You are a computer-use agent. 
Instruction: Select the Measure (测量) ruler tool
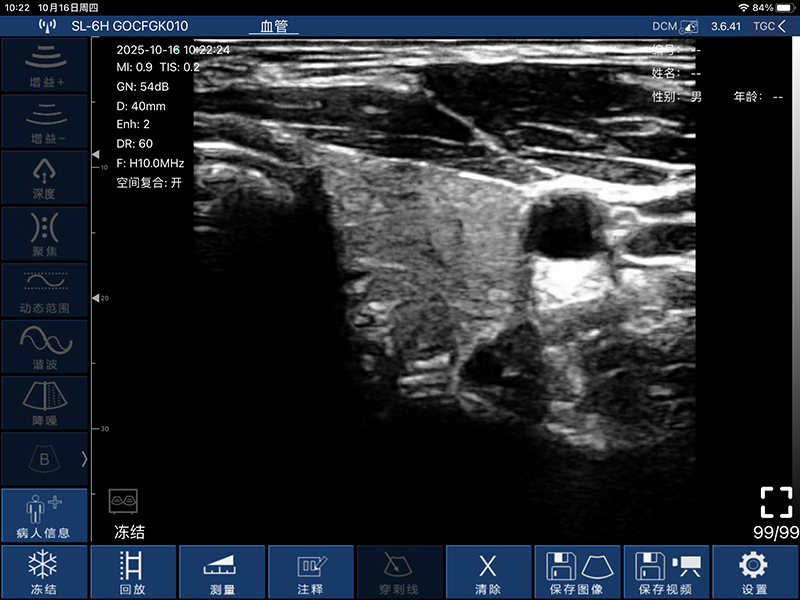point(222,572)
